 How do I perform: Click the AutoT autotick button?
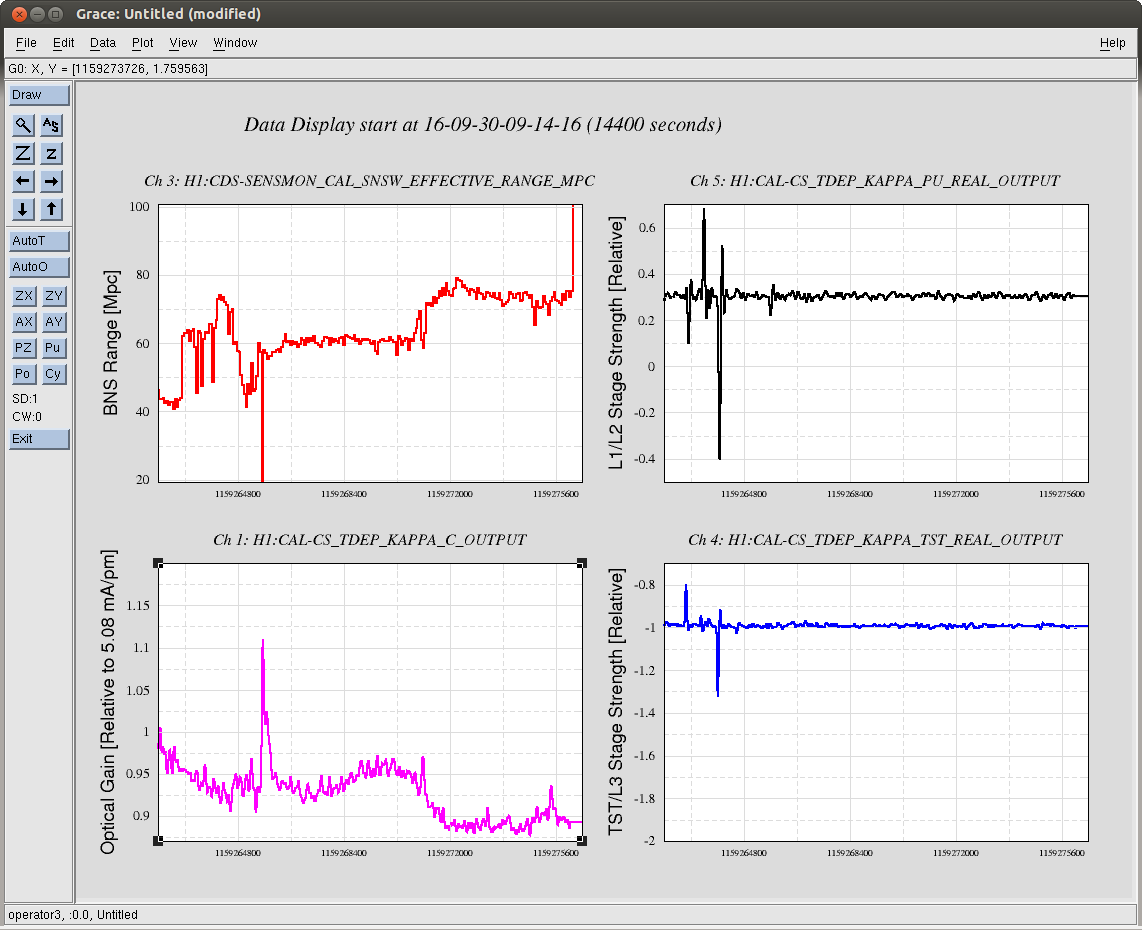39,240
